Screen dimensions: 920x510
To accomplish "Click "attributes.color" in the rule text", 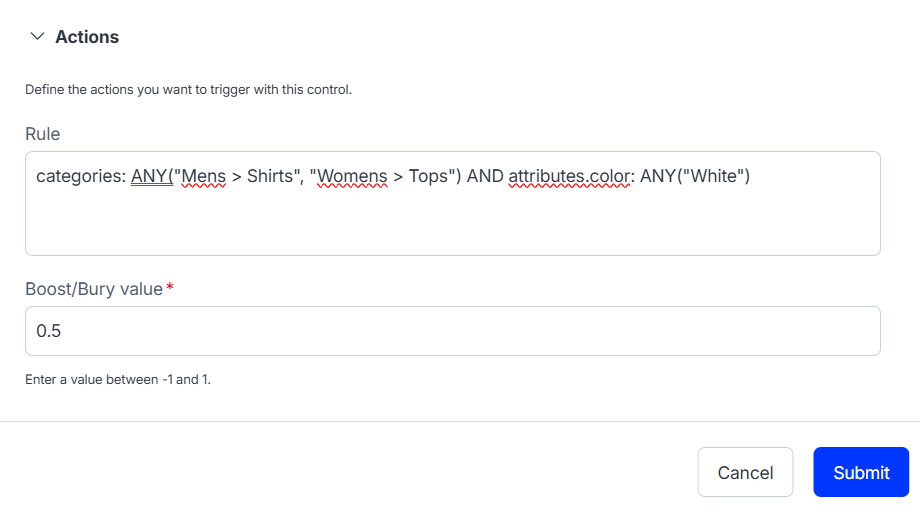I will pos(569,177).
